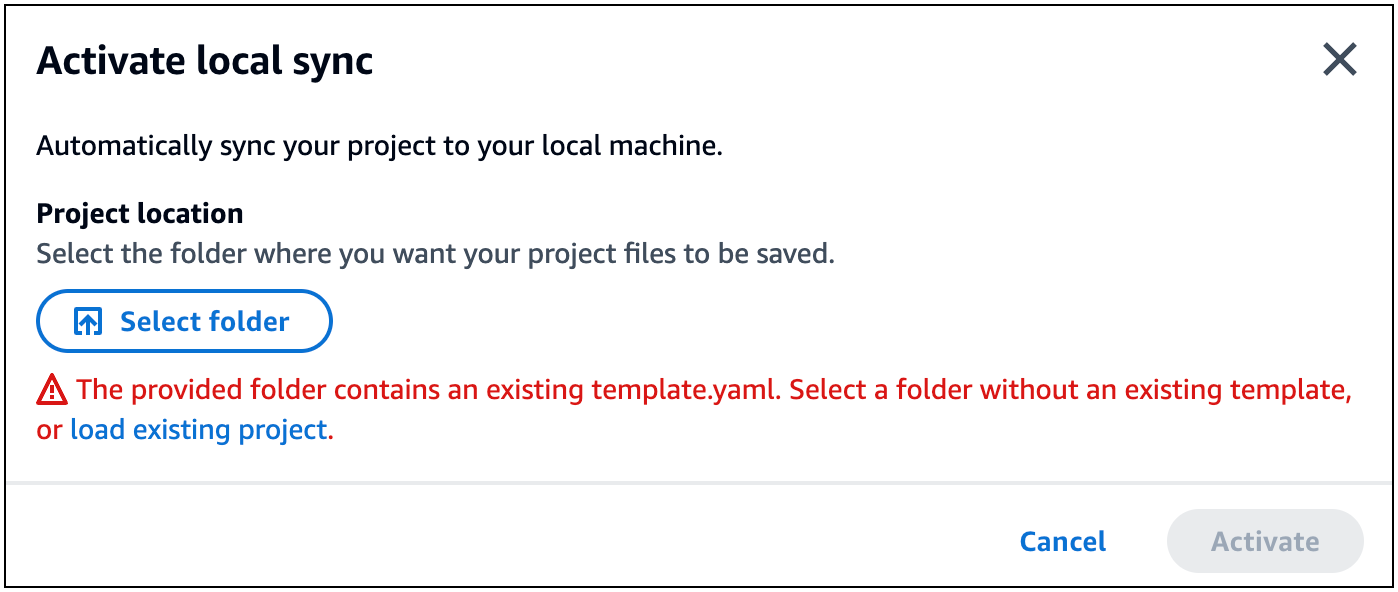Click the Activate local sync title
The width and height of the screenshot is (1398, 592).
coord(204,60)
